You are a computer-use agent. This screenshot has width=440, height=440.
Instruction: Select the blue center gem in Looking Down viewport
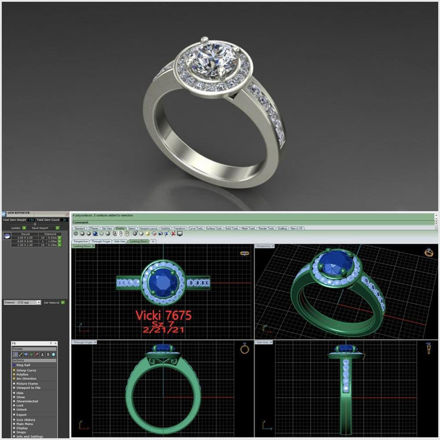click(163, 283)
